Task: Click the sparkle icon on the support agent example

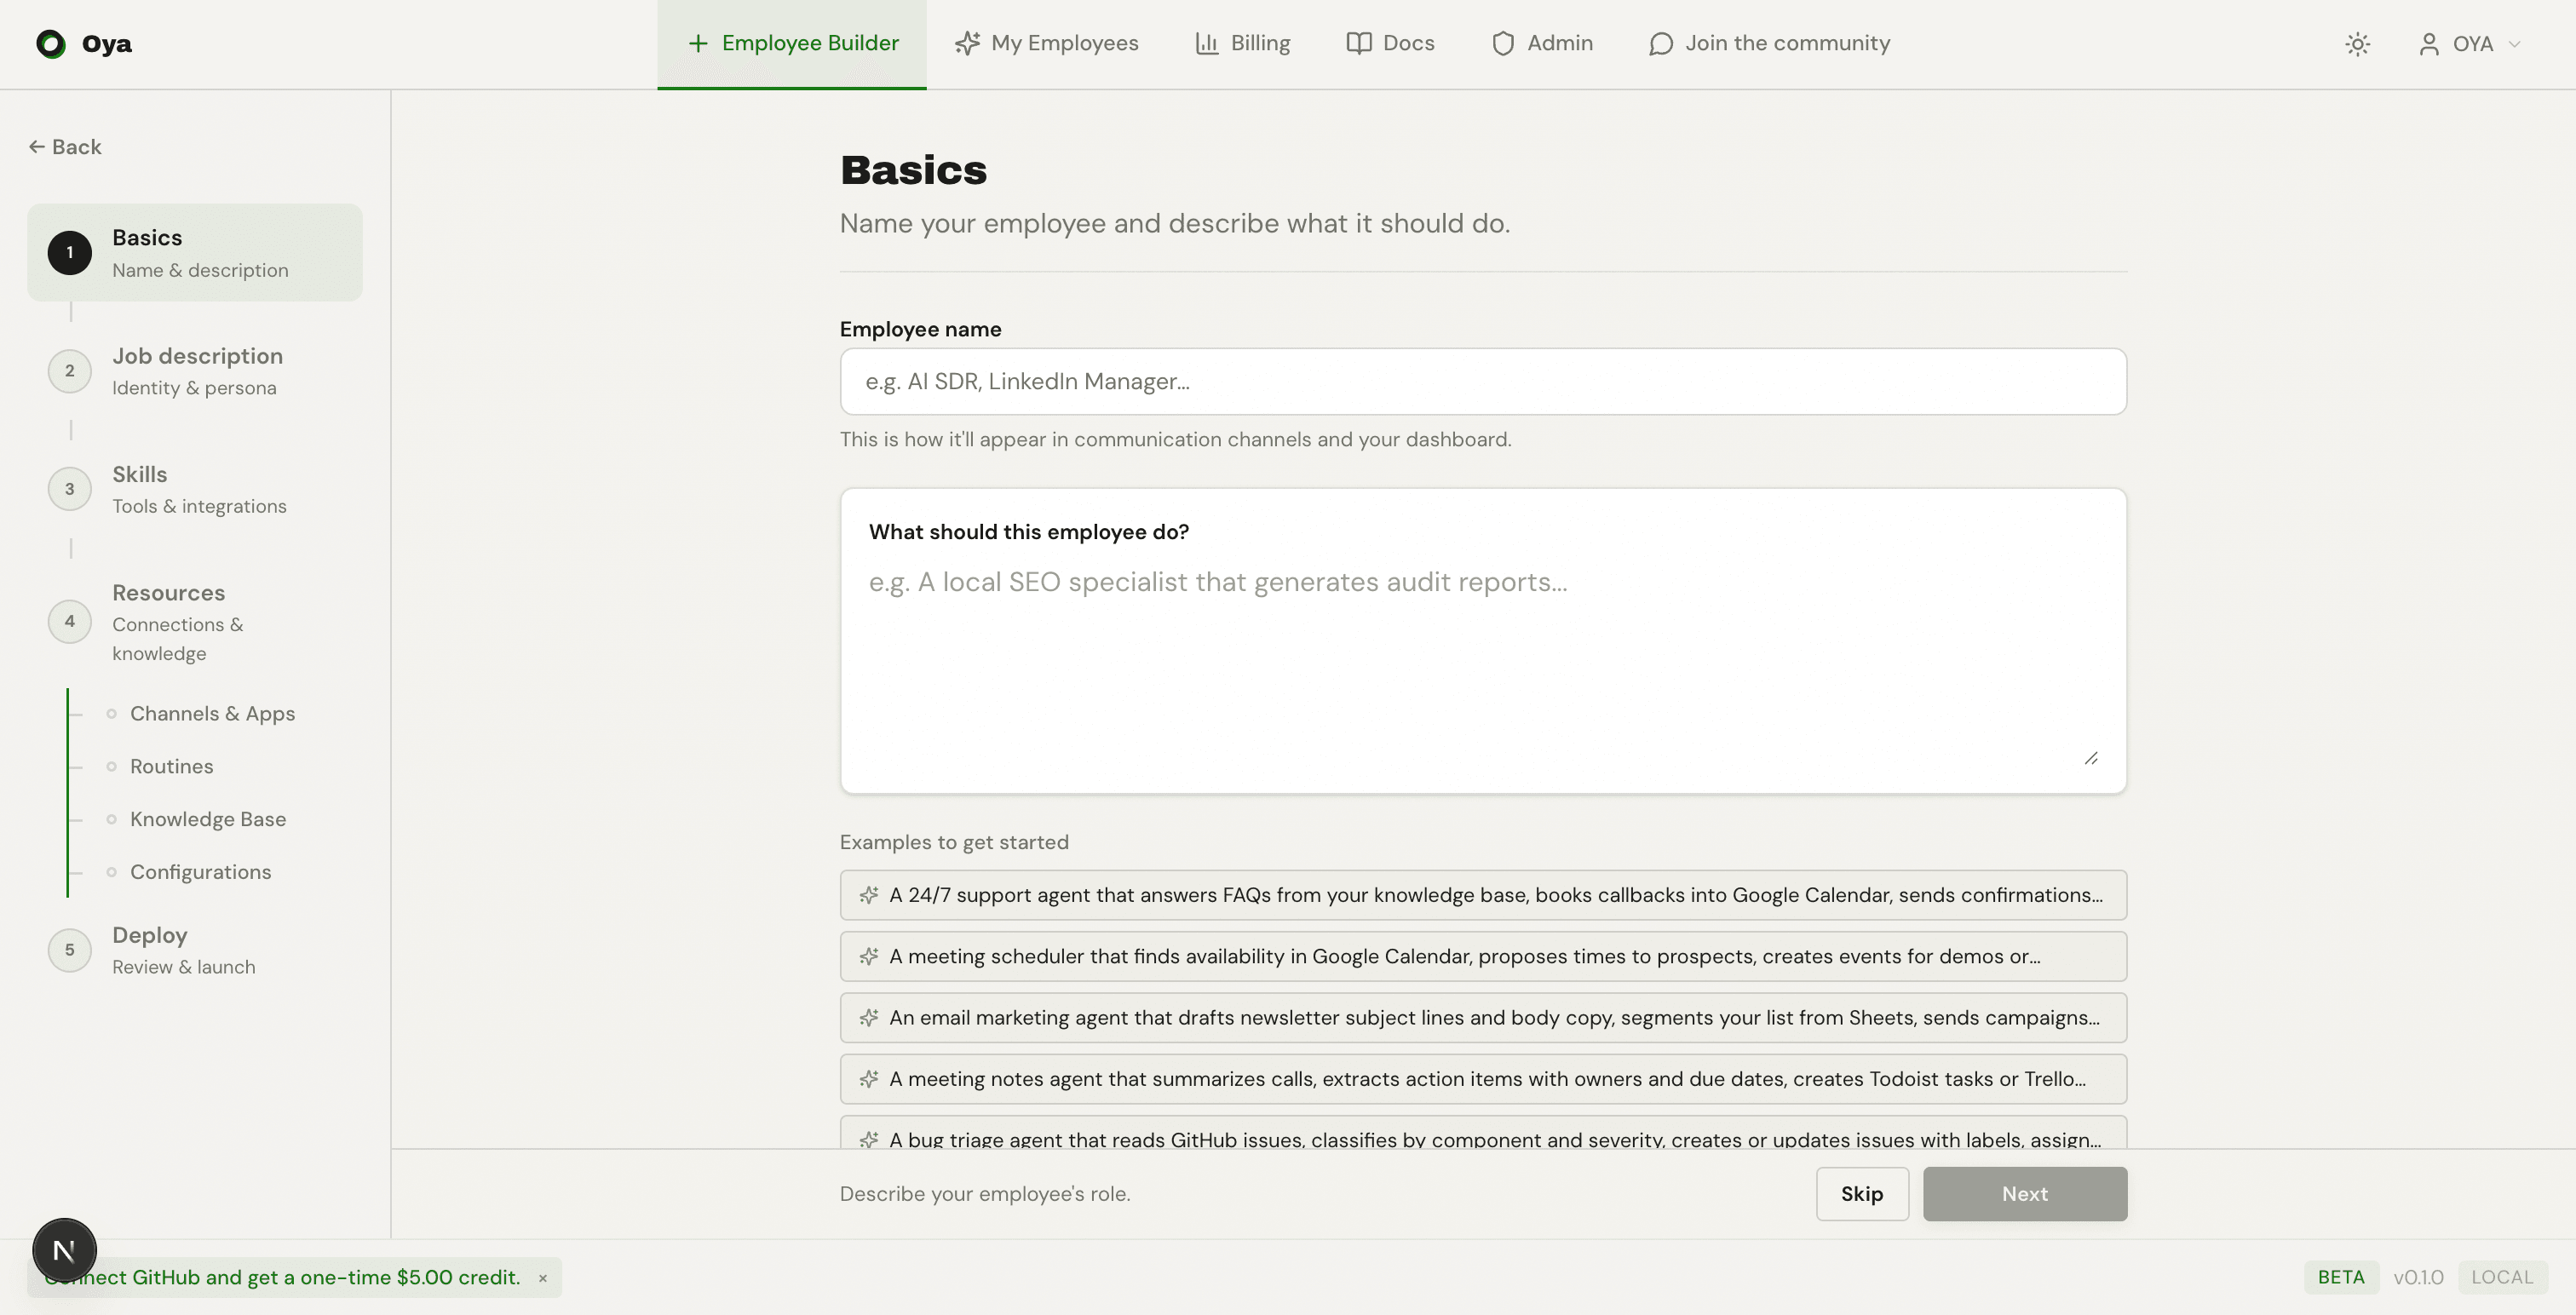Action: click(869, 895)
